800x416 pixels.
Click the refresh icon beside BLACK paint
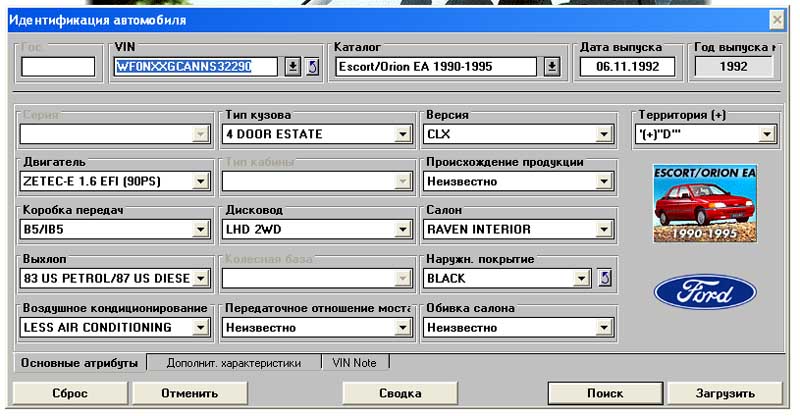605,278
